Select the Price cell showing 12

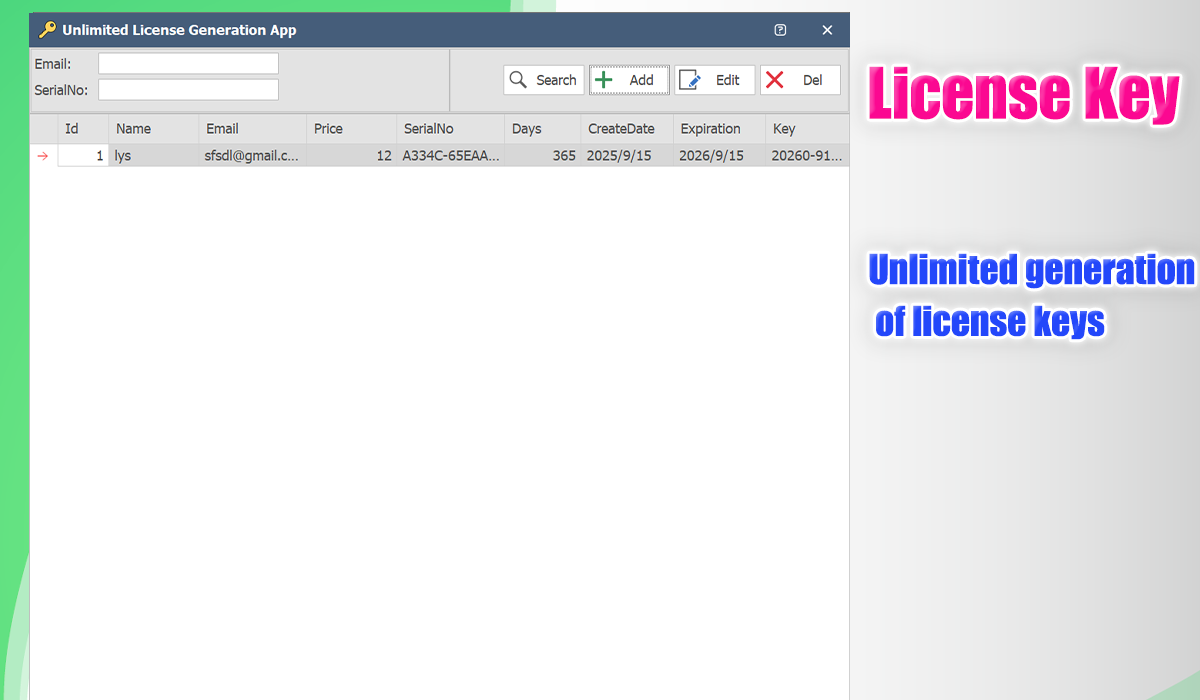352,156
